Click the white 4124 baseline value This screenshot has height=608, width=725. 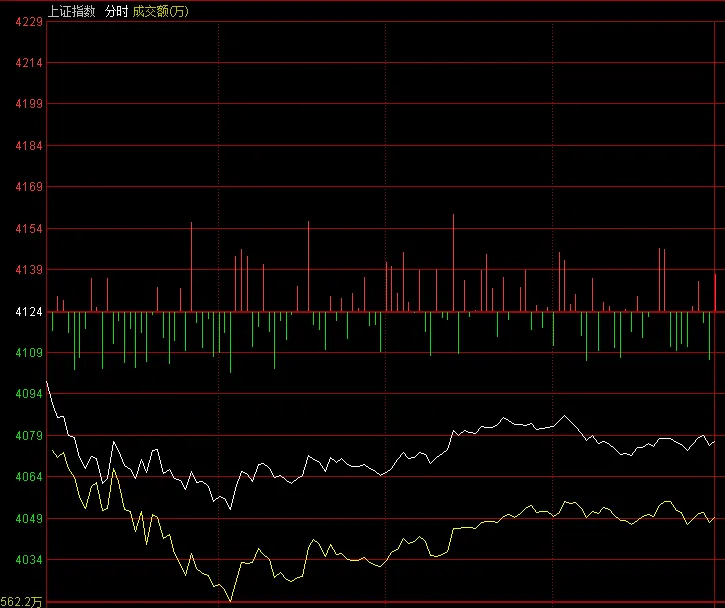29,312
